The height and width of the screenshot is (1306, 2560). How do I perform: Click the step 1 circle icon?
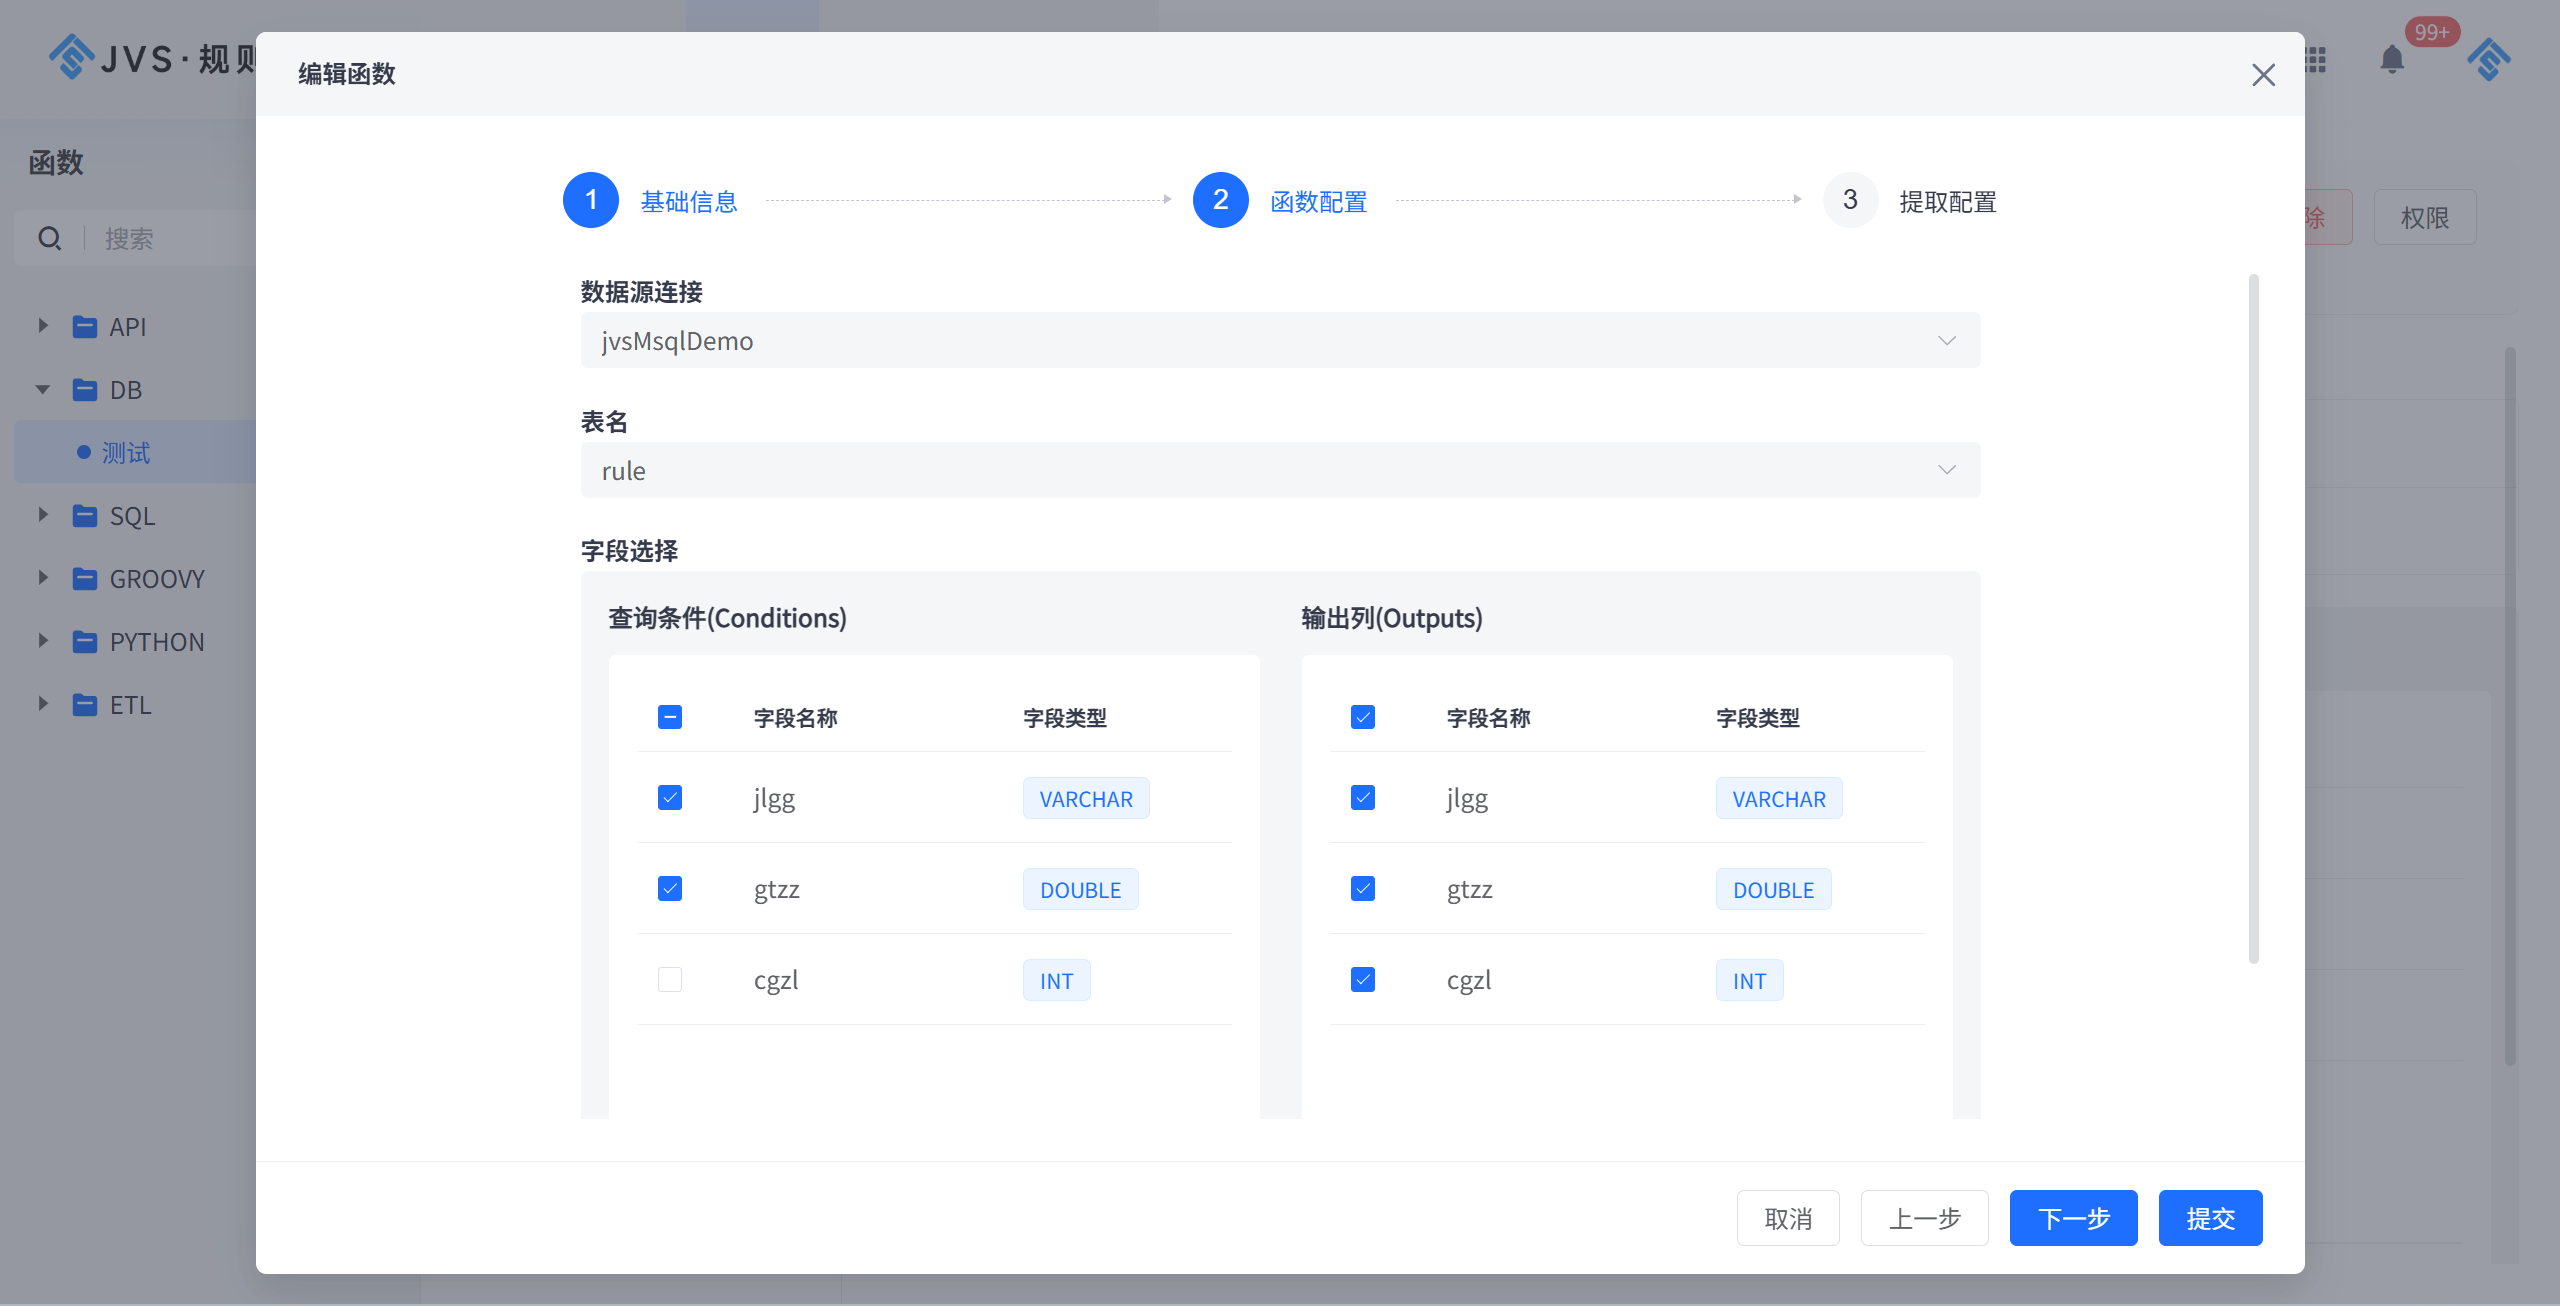[x=591, y=200]
